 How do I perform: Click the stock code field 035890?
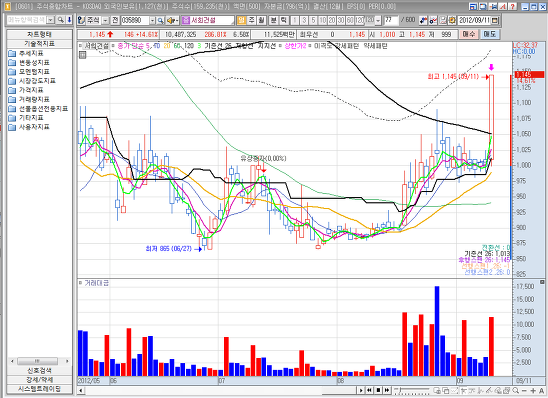click(135, 21)
